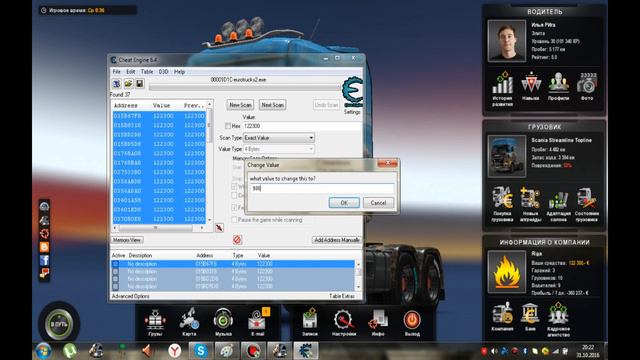Click the Next Scan button
The height and width of the screenshot is (360, 640).
coord(272,105)
